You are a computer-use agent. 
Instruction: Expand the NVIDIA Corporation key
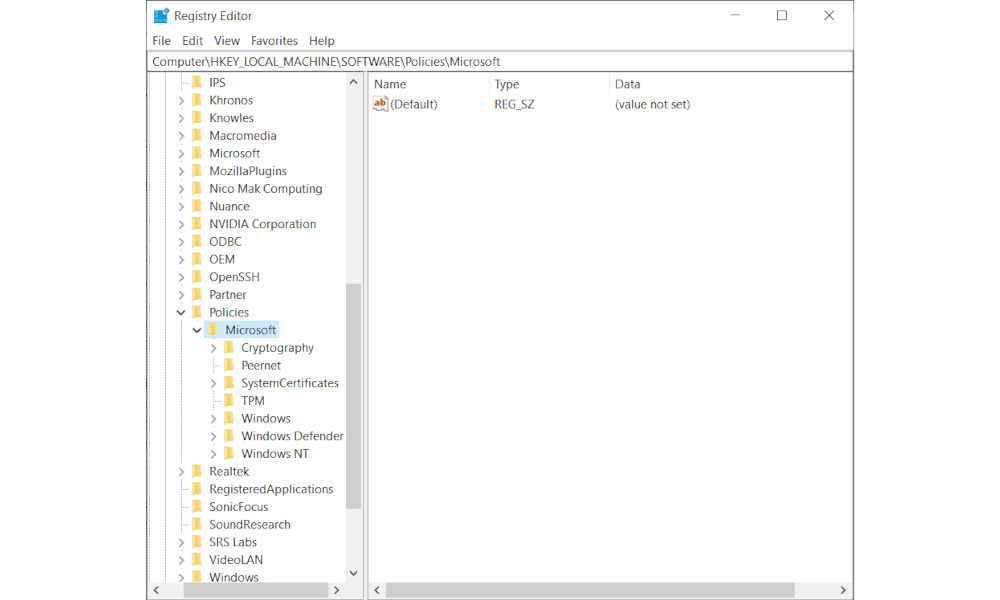(181, 224)
